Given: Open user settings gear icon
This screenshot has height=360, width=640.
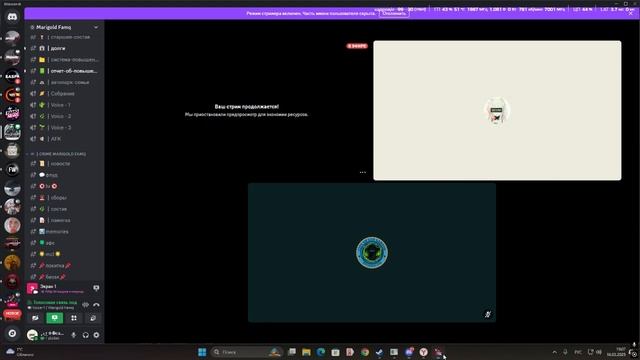Looking at the screenshot, I should pos(96,335).
